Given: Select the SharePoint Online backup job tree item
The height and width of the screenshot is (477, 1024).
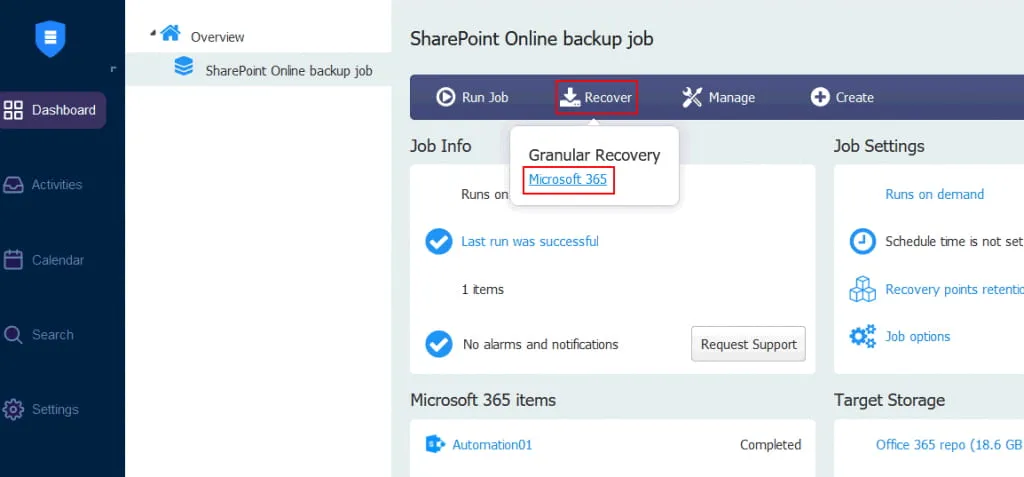Looking at the screenshot, I should tap(288, 71).
